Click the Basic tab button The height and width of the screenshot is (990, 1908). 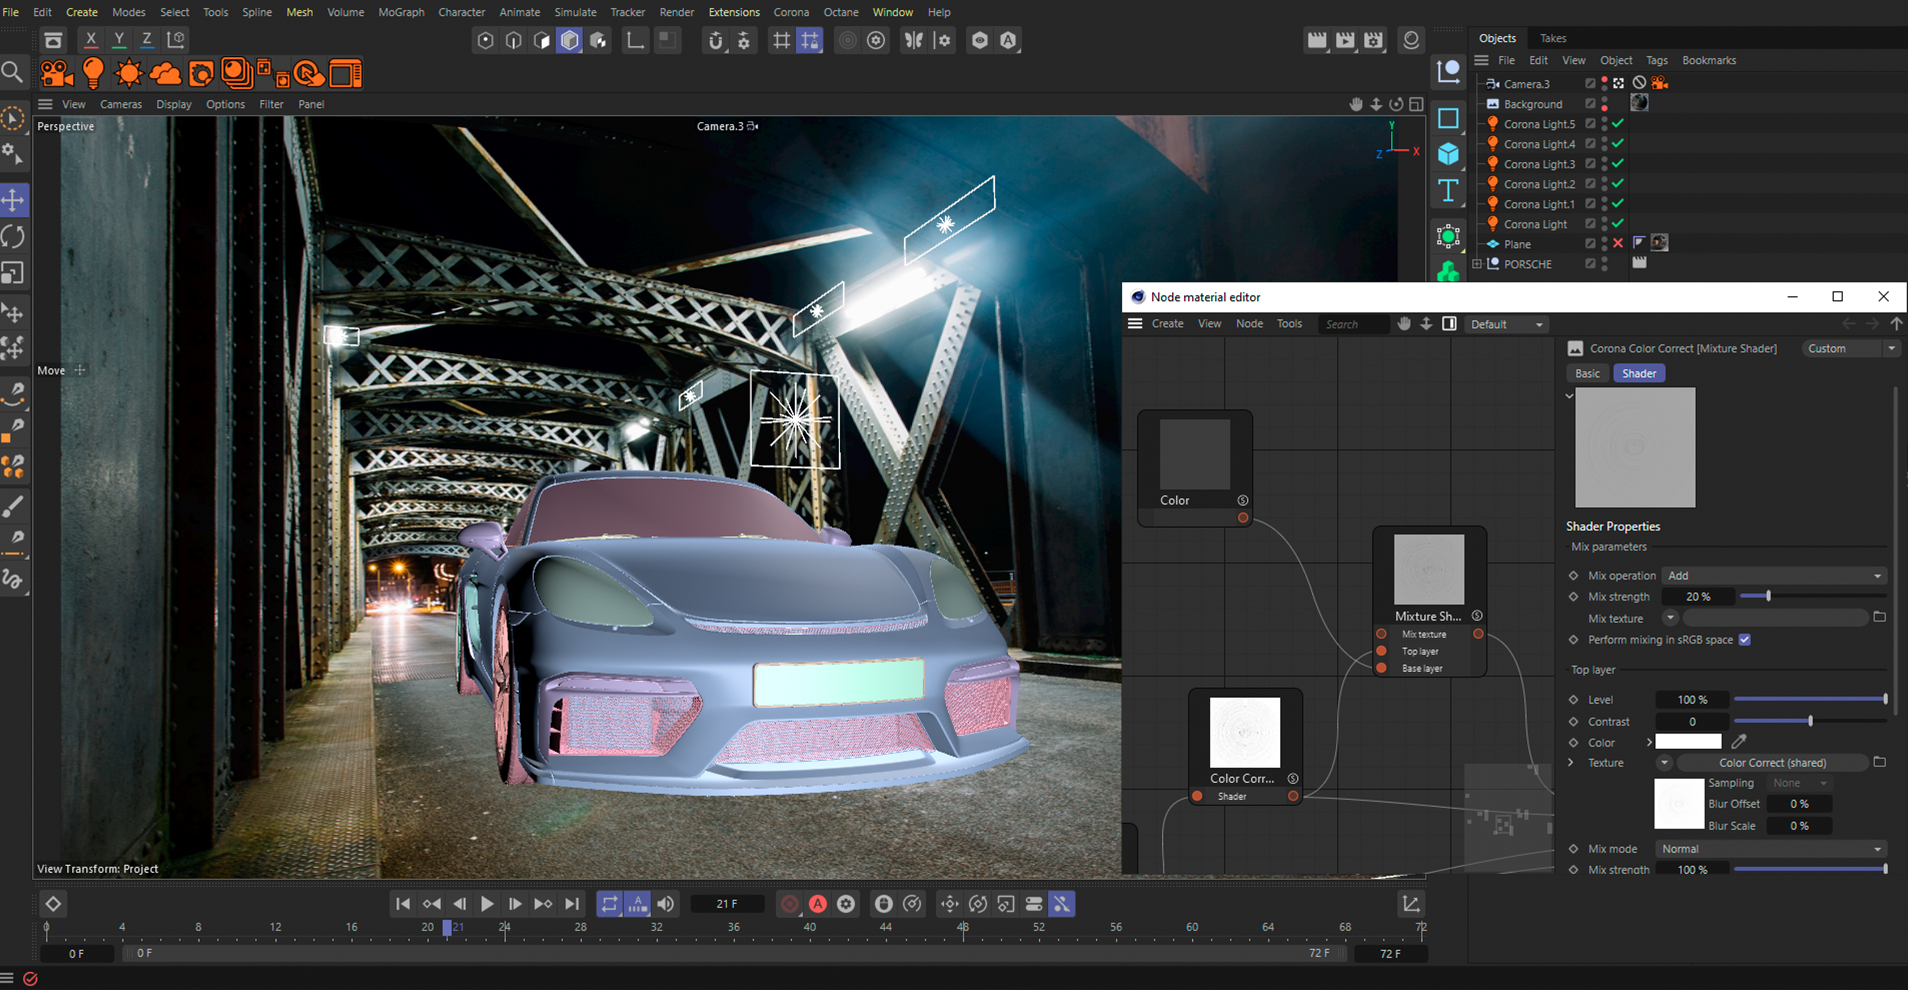pos(1587,373)
